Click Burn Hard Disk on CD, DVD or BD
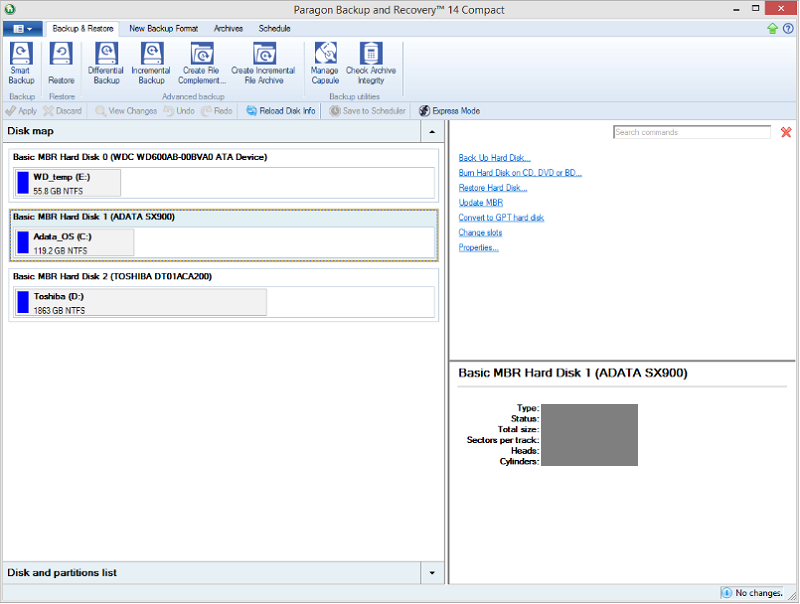 click(520, 173)
